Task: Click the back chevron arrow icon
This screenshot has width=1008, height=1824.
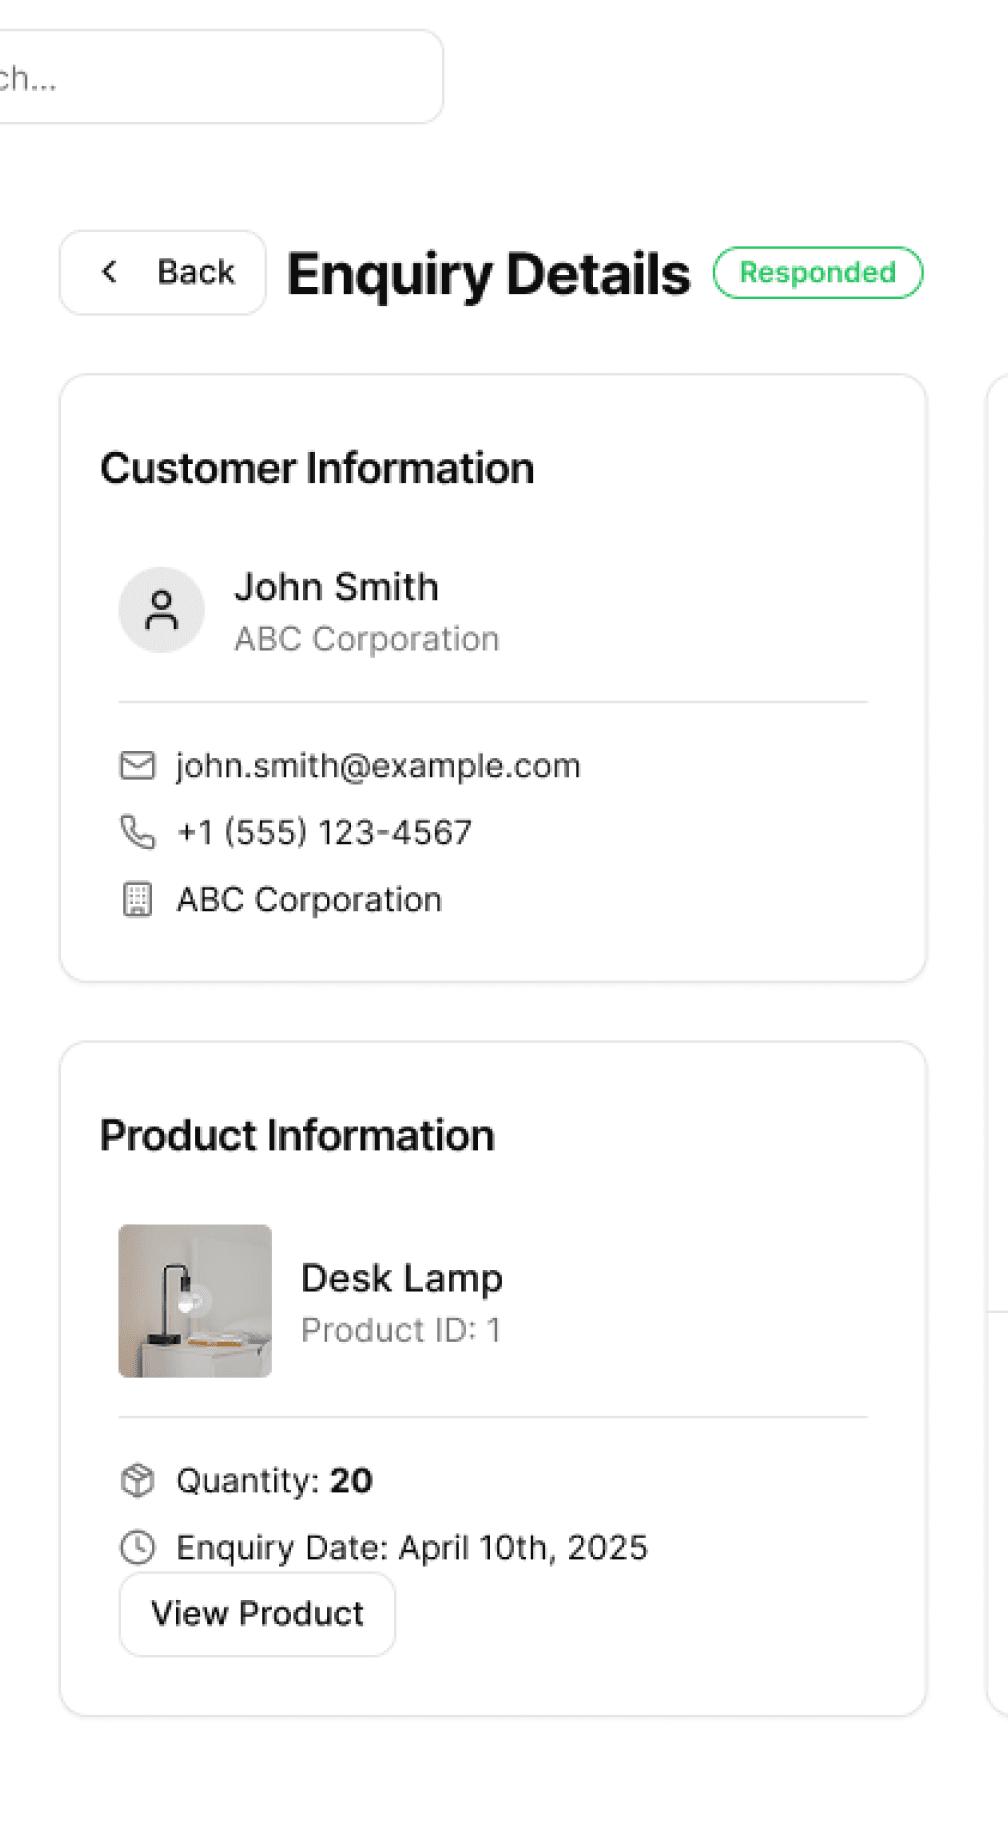Action: coord(110,272)
